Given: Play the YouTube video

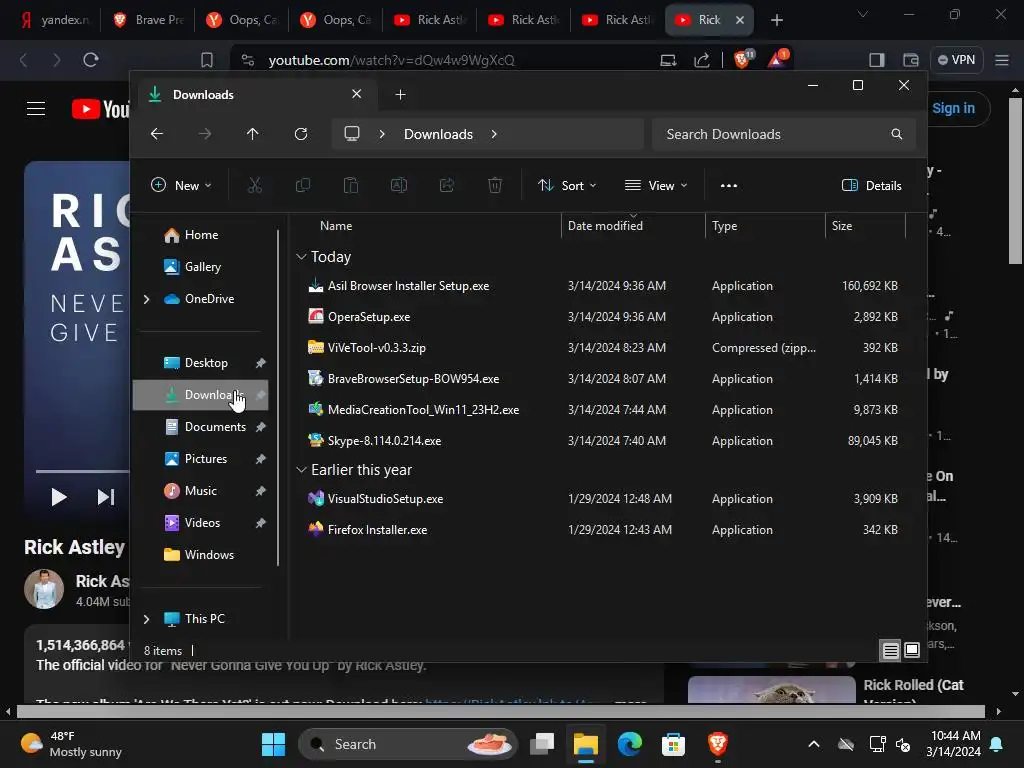Looking at the screenshot, I should 59,497.
